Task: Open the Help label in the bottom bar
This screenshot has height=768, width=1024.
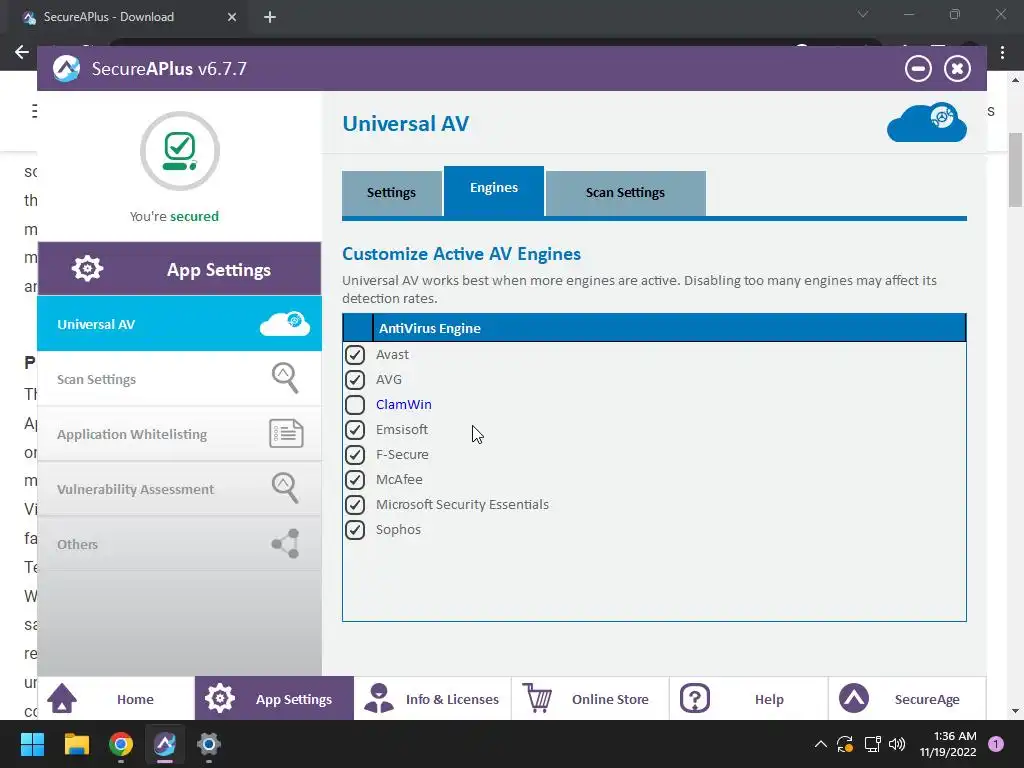Action: point(769,699)
